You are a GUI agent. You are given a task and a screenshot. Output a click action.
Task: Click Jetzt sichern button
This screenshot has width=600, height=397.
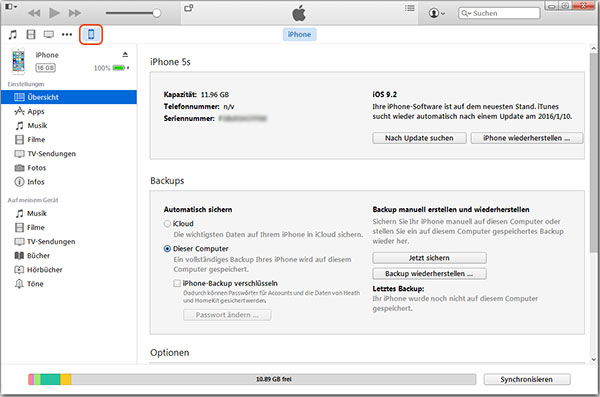pos(429,258)
